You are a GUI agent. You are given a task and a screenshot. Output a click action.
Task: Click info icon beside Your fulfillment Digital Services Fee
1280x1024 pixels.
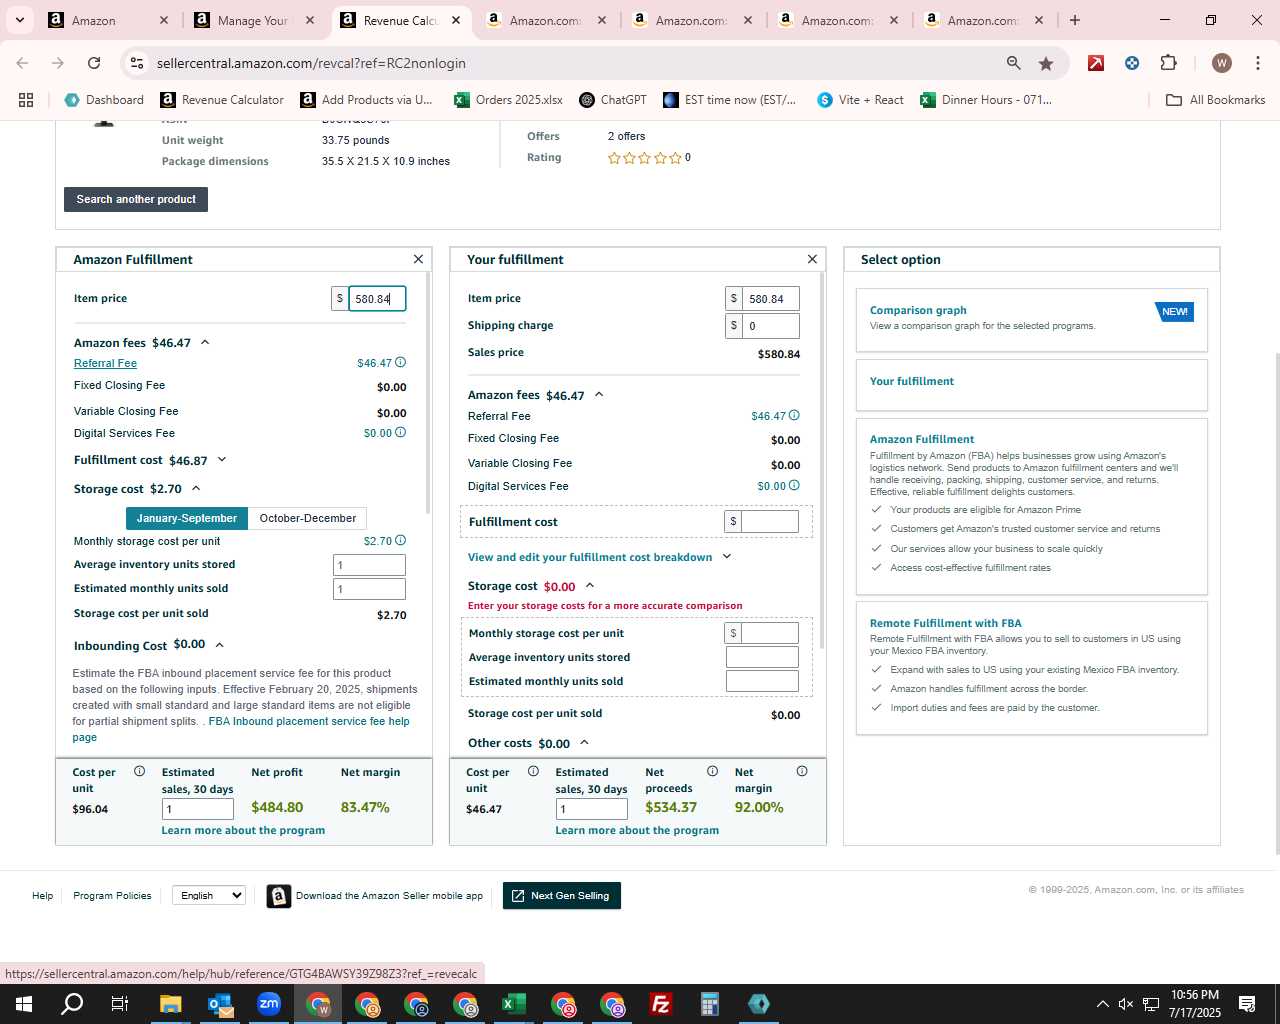pos(794,486)
